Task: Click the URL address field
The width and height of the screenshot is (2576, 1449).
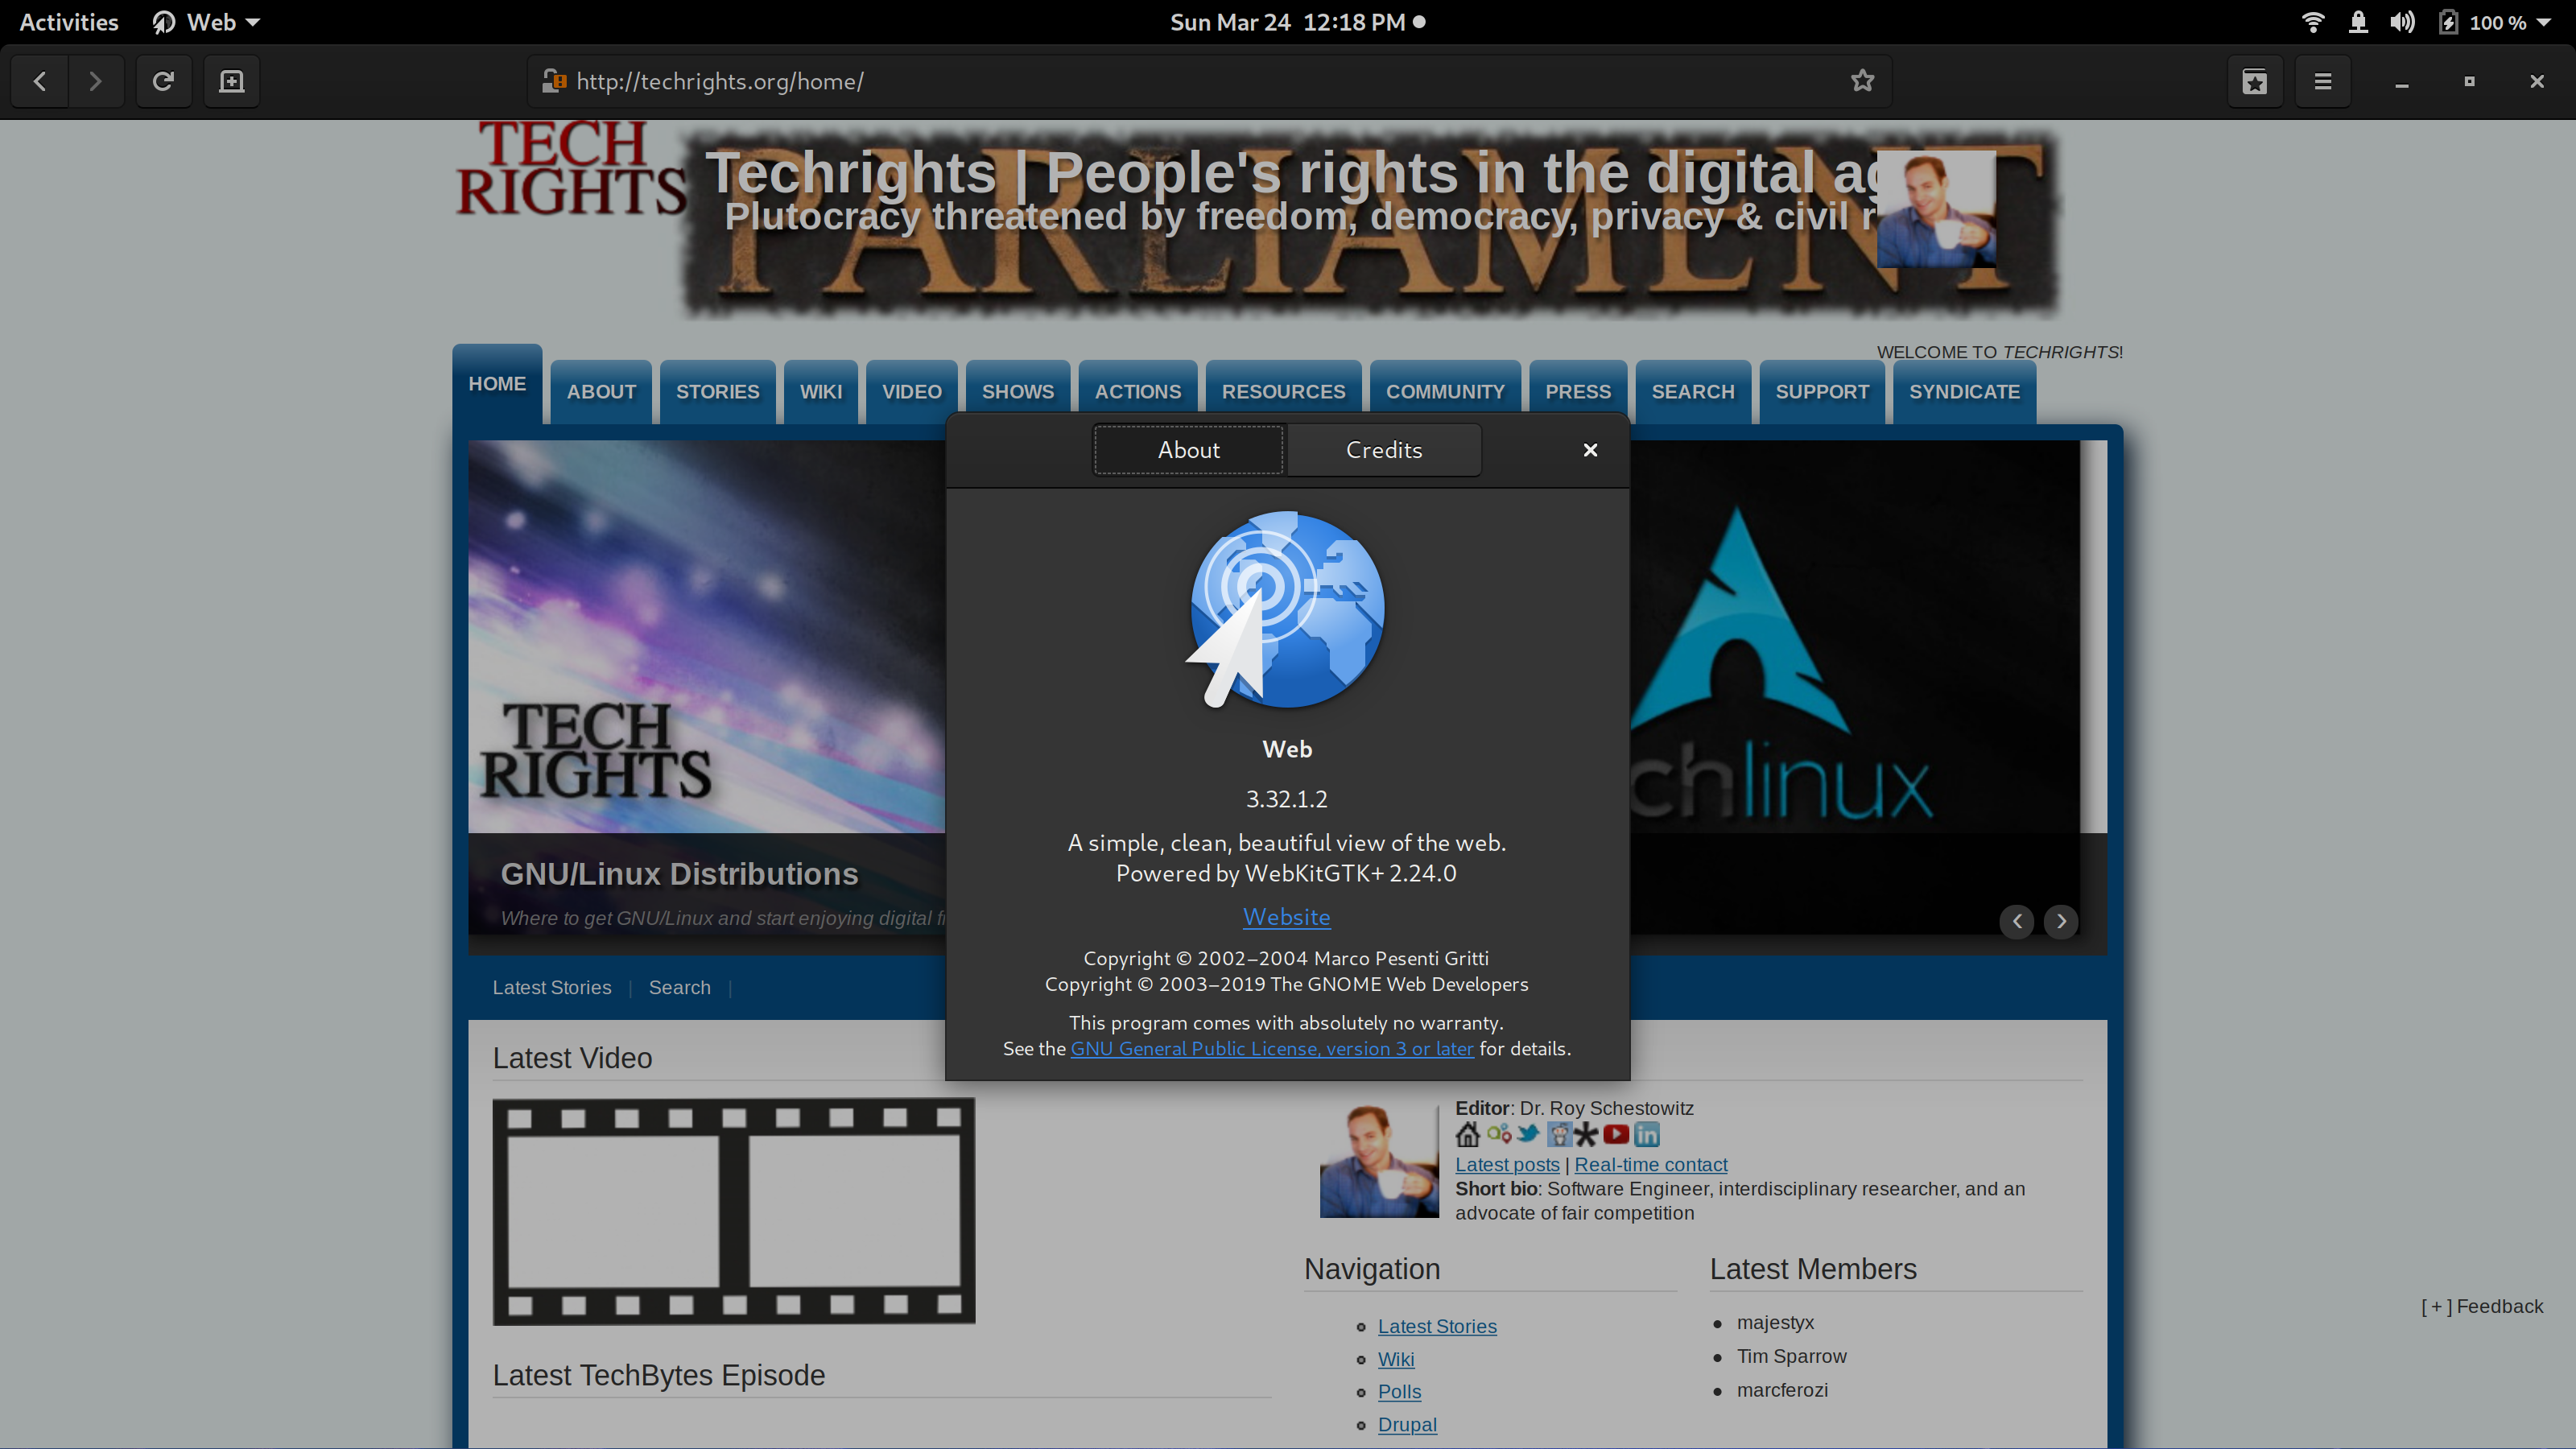Action: point(1200,81)
